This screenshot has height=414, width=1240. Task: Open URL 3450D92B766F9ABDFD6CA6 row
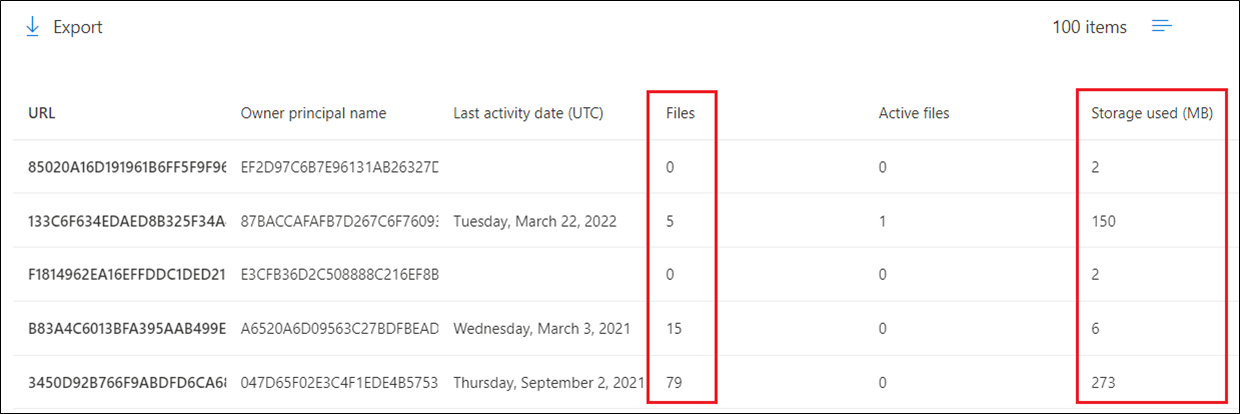tap(127, 383)
